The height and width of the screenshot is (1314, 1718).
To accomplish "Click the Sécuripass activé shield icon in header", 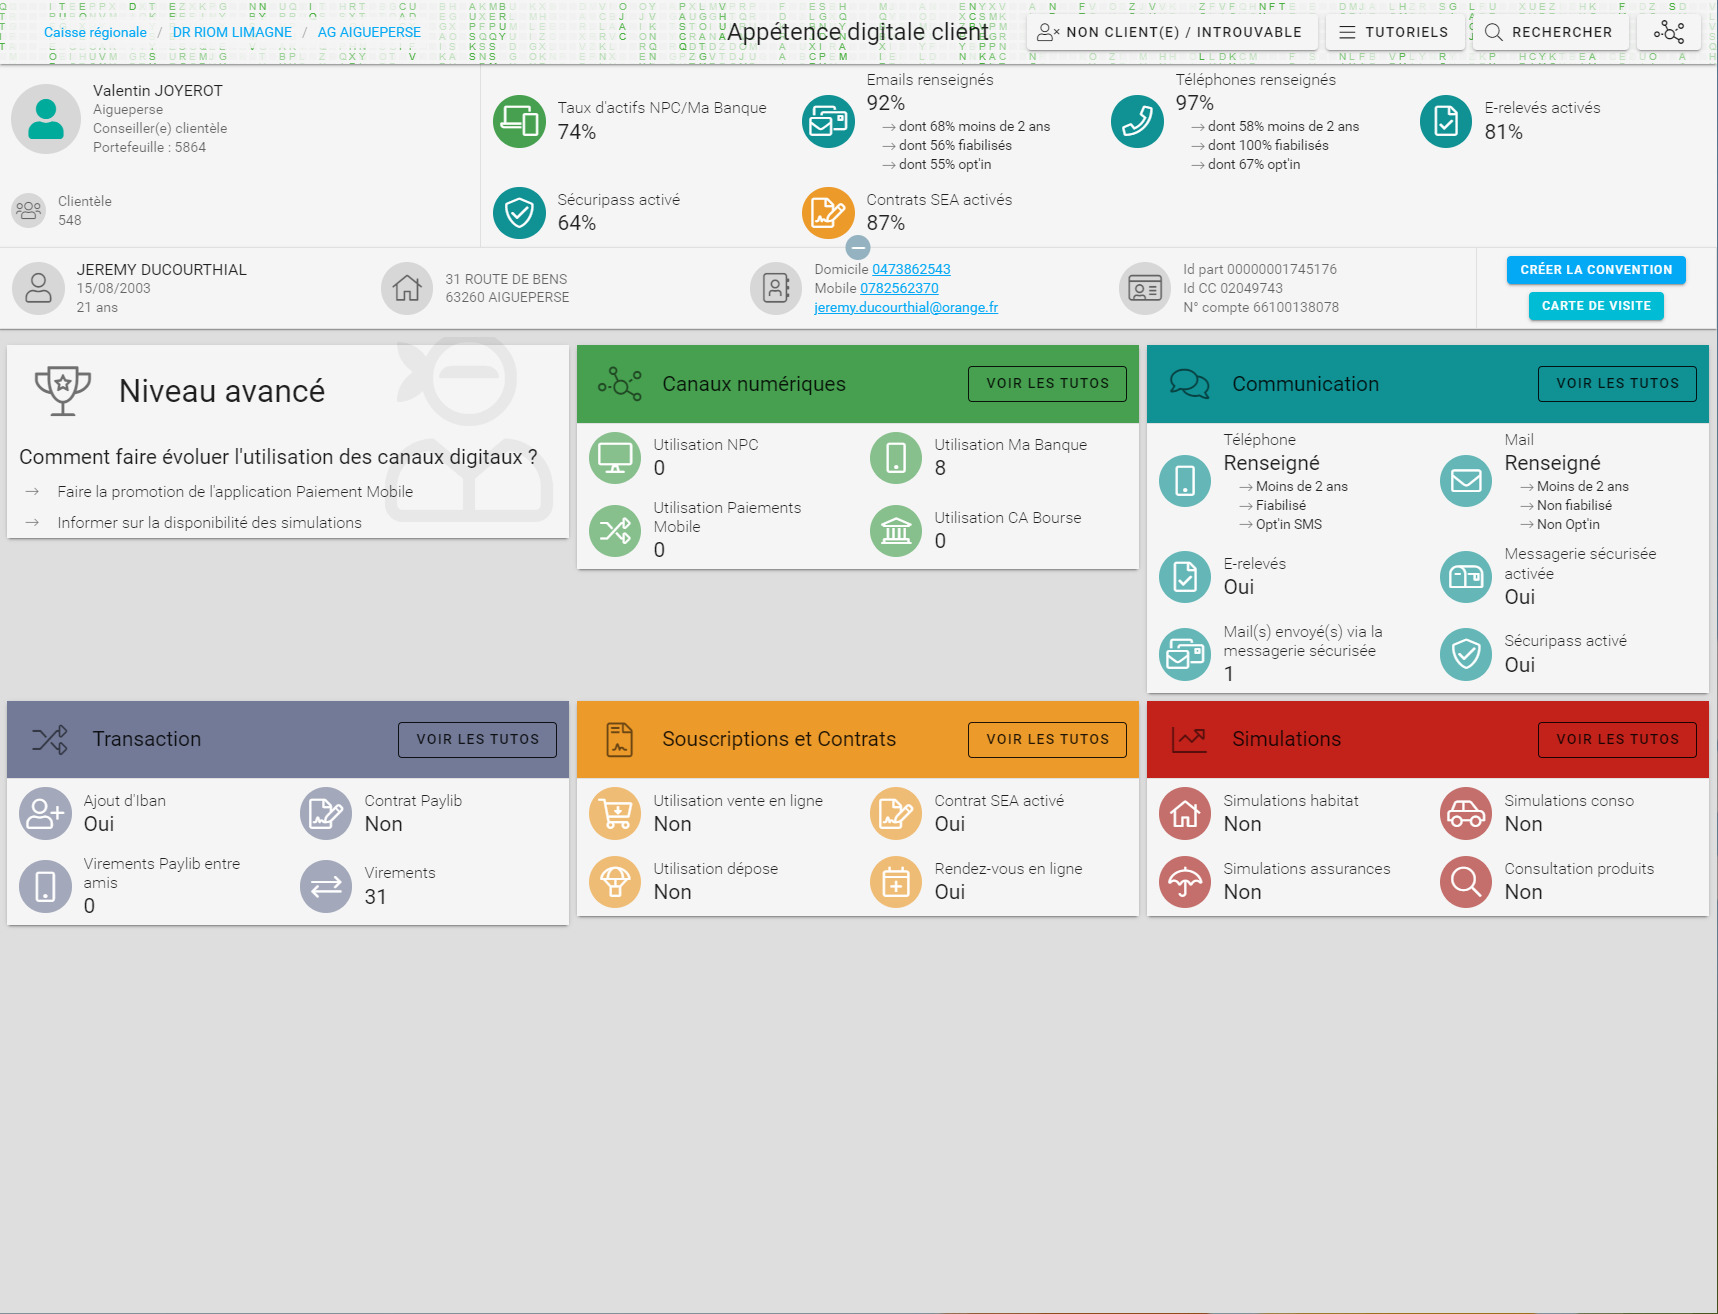I will [x=519, y=213].
